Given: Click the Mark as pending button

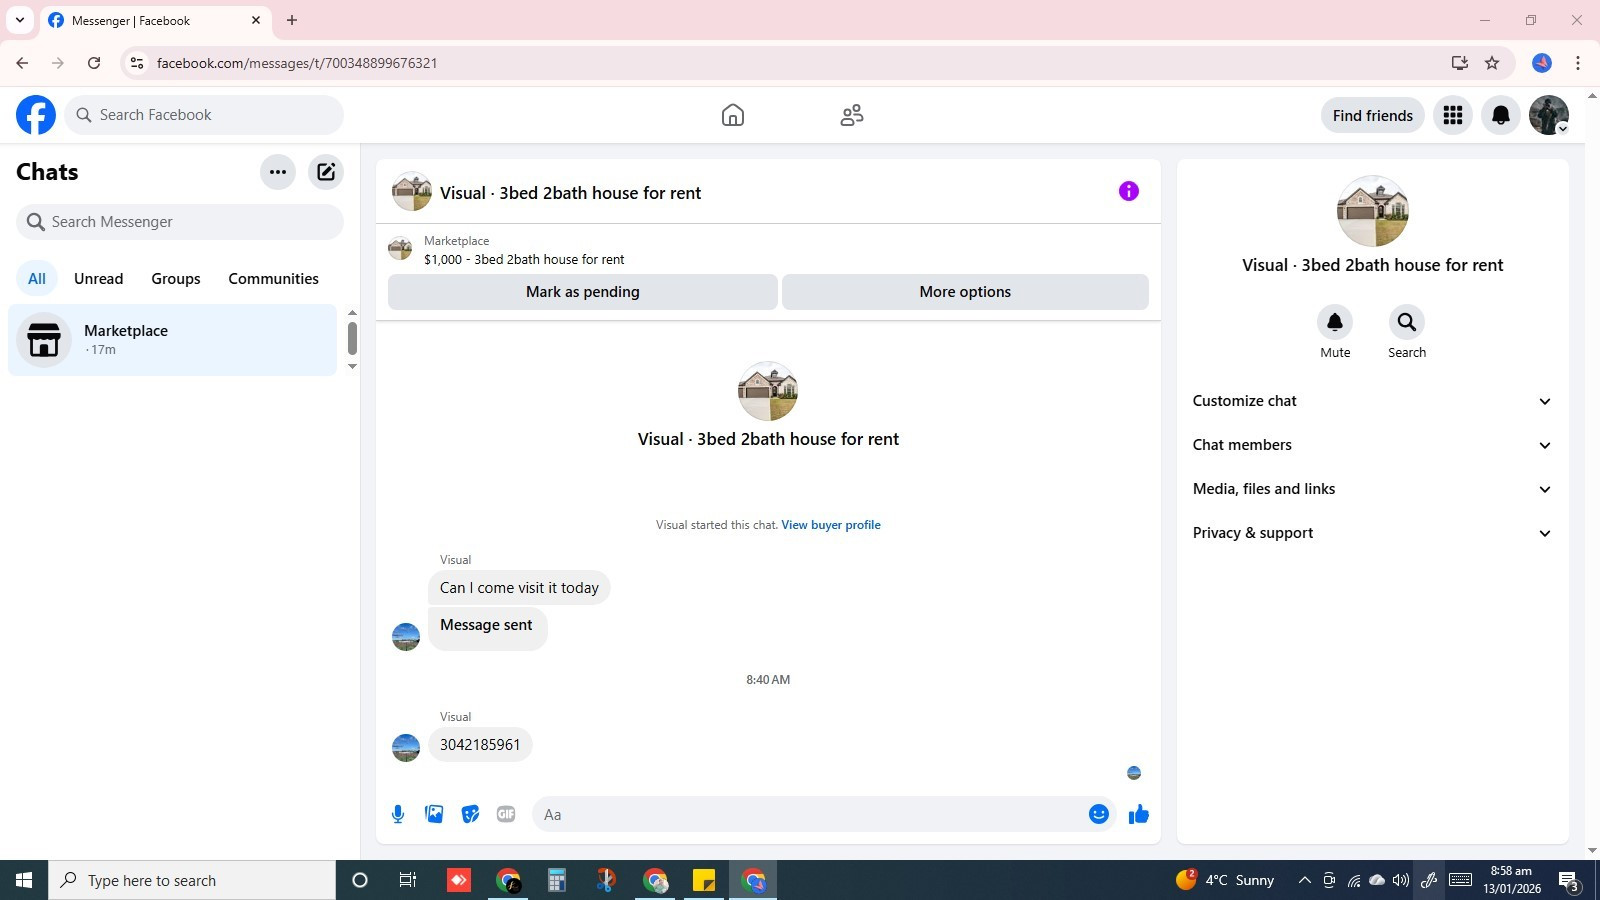Looking at the screenshot, I should click(x=583, y=292).
